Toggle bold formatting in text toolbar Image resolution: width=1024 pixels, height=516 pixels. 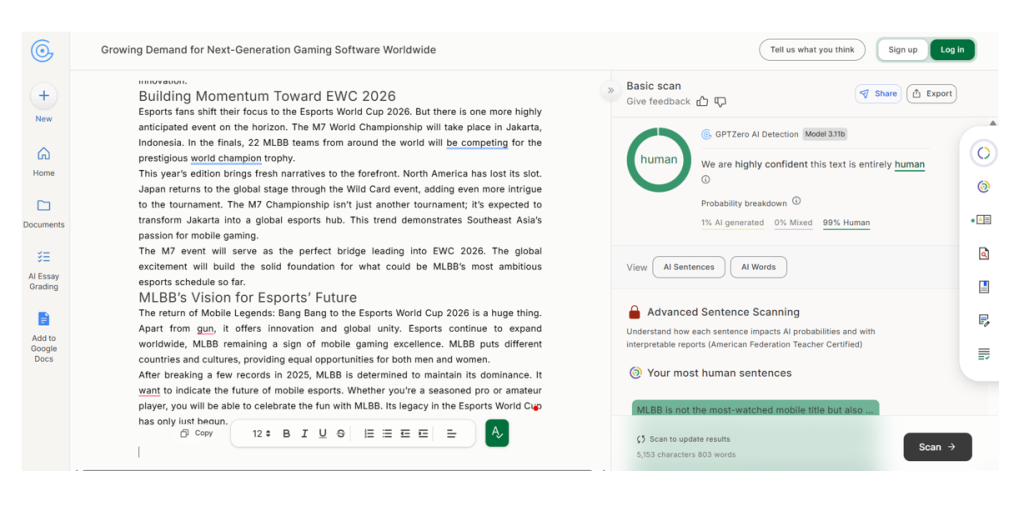coord(286,434)
